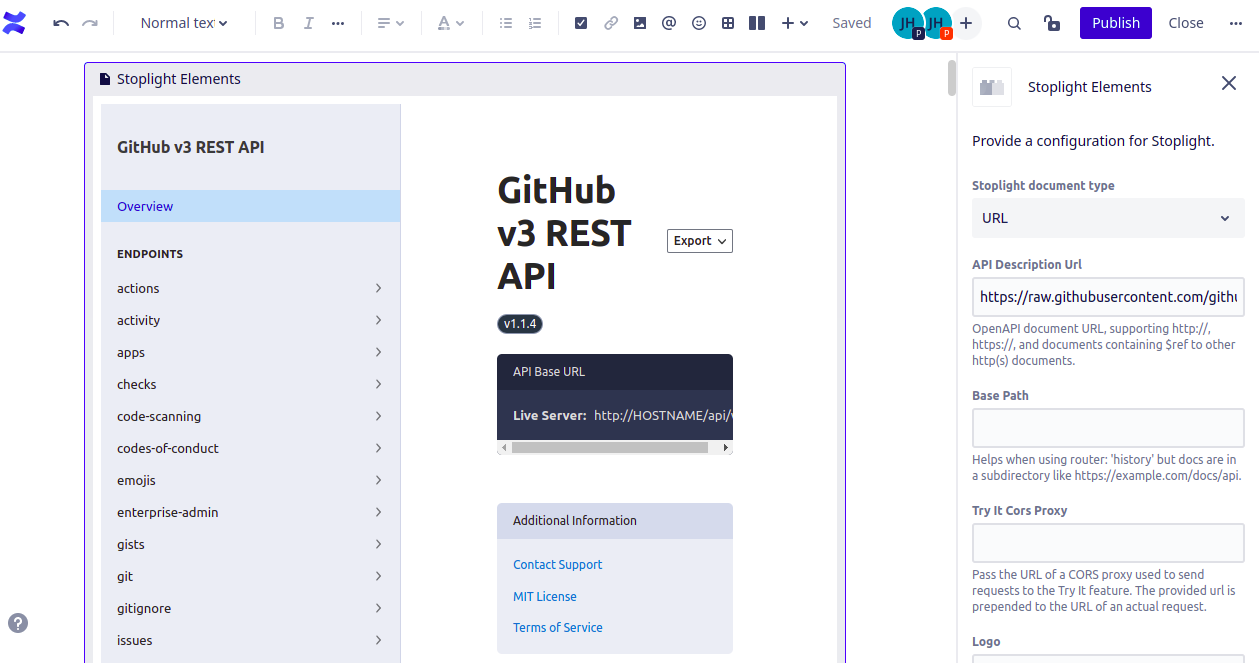This screenshot has width=1259, height=663.
Task: Click the v1.1.4 version badge
Action: [x=520, y=324]
